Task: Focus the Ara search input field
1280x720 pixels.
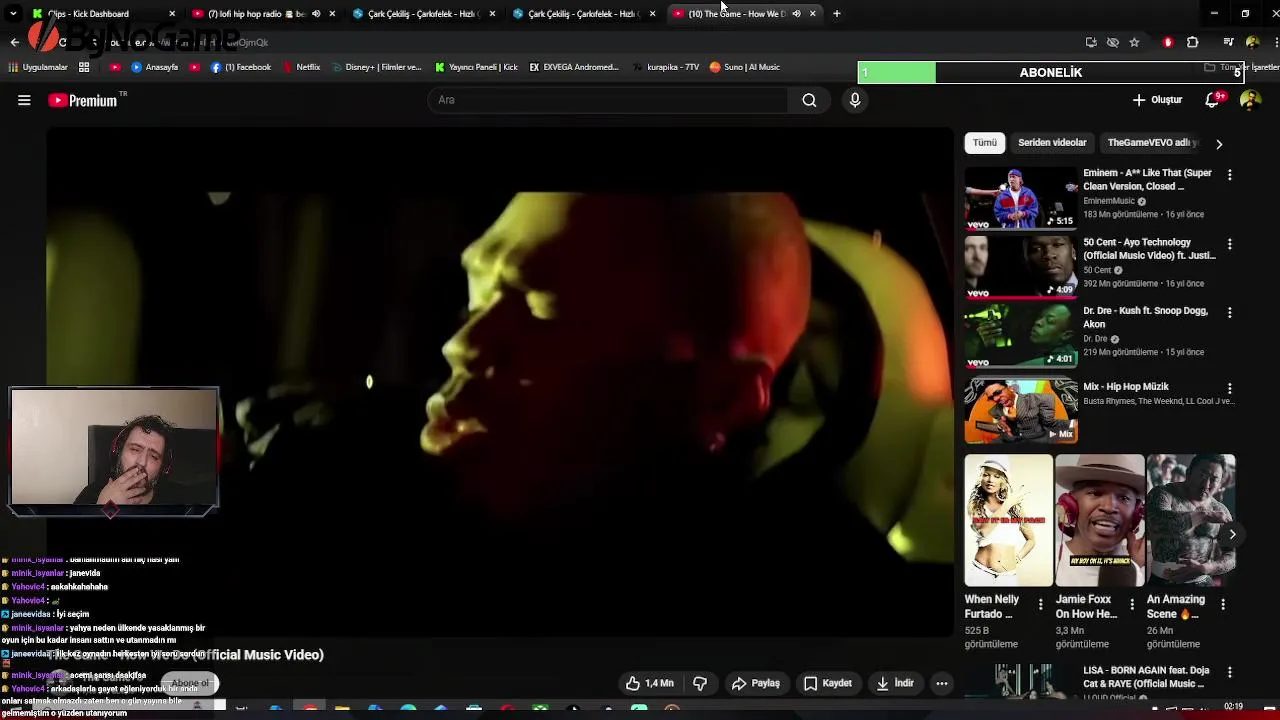Action: [x=608, y=100]
